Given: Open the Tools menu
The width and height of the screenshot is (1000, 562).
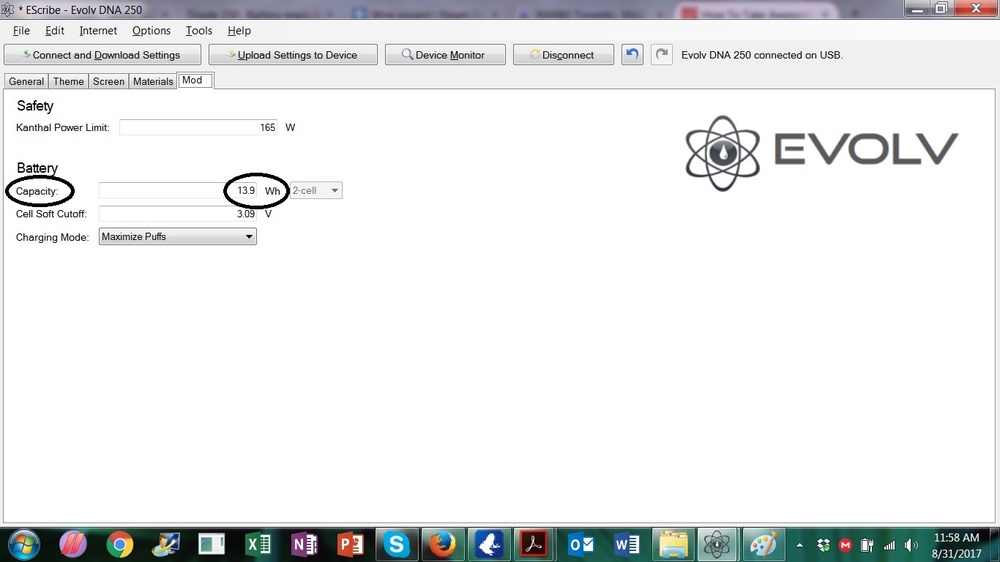Looking at the screenshot, I should (199, 31).
